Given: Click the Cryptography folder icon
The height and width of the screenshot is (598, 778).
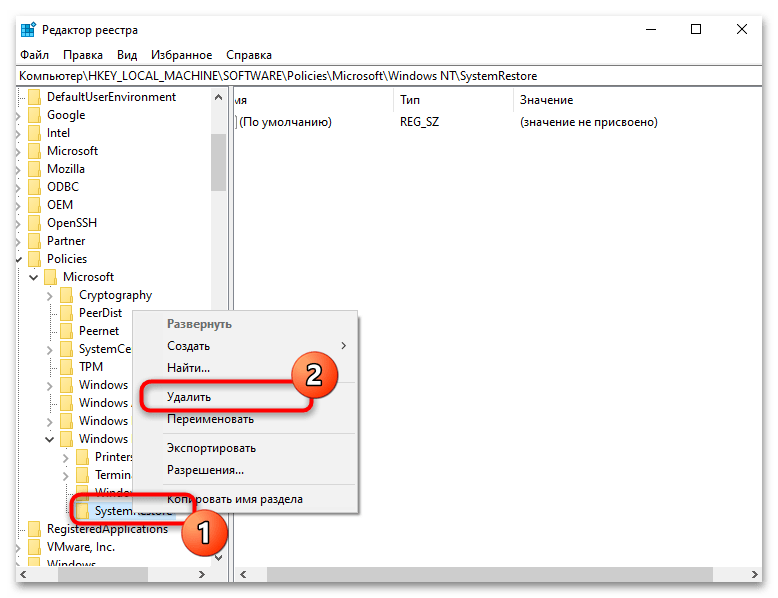Looking at the screenshot, I should [66, 295].
